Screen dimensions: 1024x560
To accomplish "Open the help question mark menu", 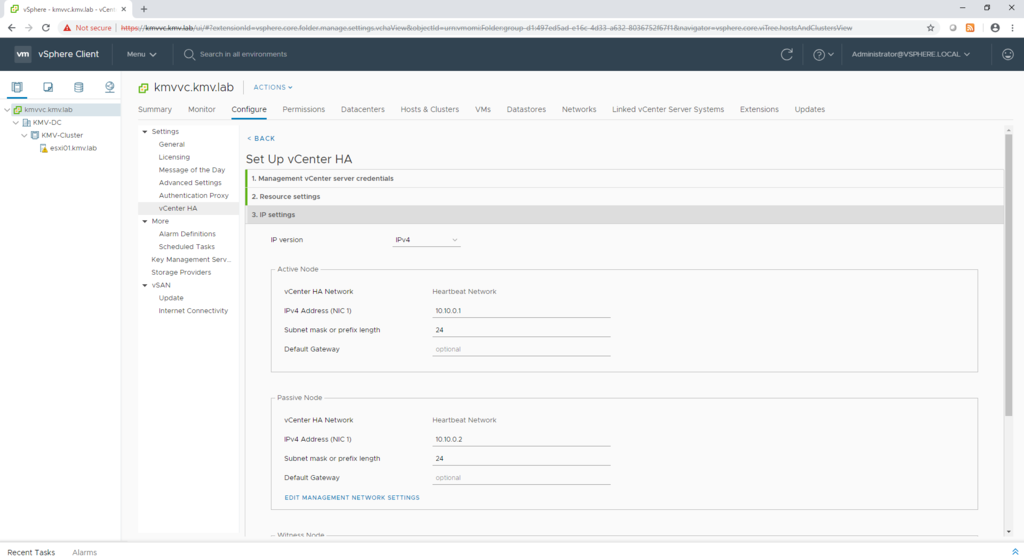I will pos(823,55).
